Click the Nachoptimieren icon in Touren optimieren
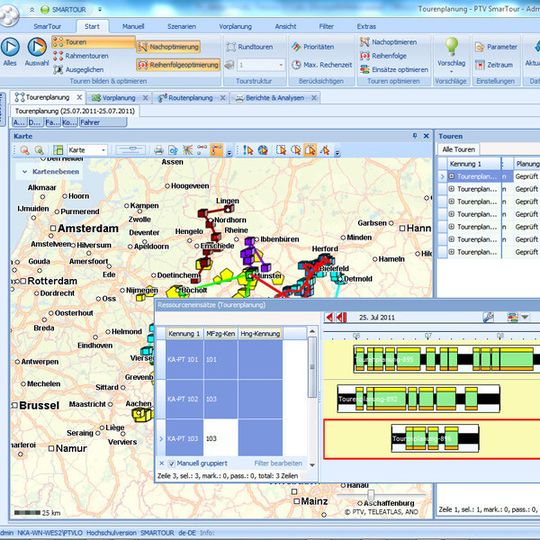 365,42
